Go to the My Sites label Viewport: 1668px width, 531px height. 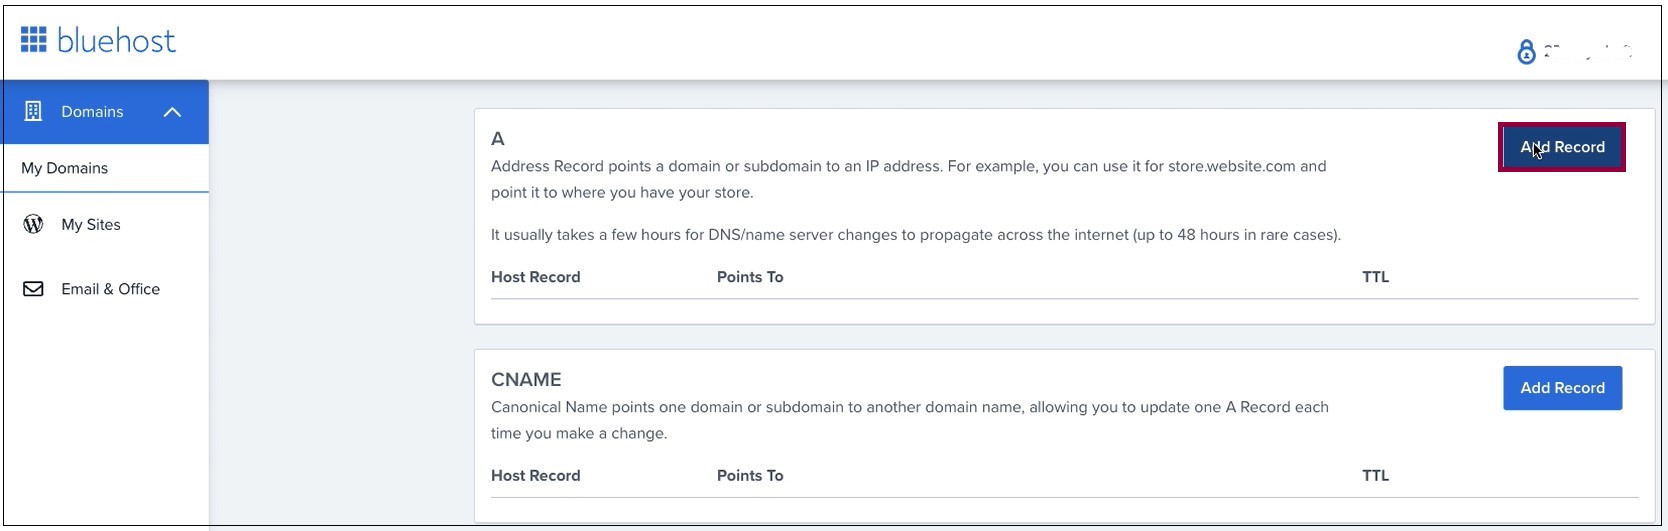(91, 225)
